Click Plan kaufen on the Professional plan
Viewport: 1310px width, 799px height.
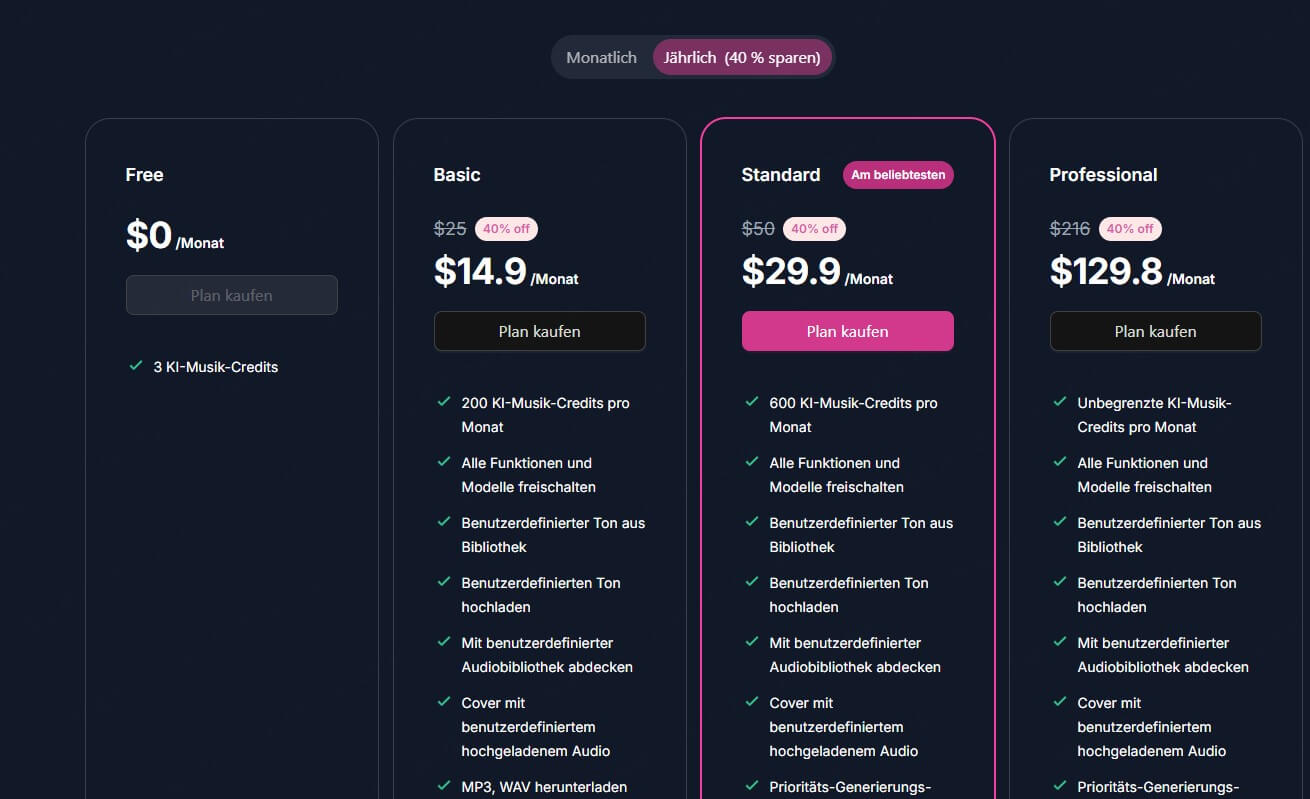pyautogui.click(x=1155, y=331)
